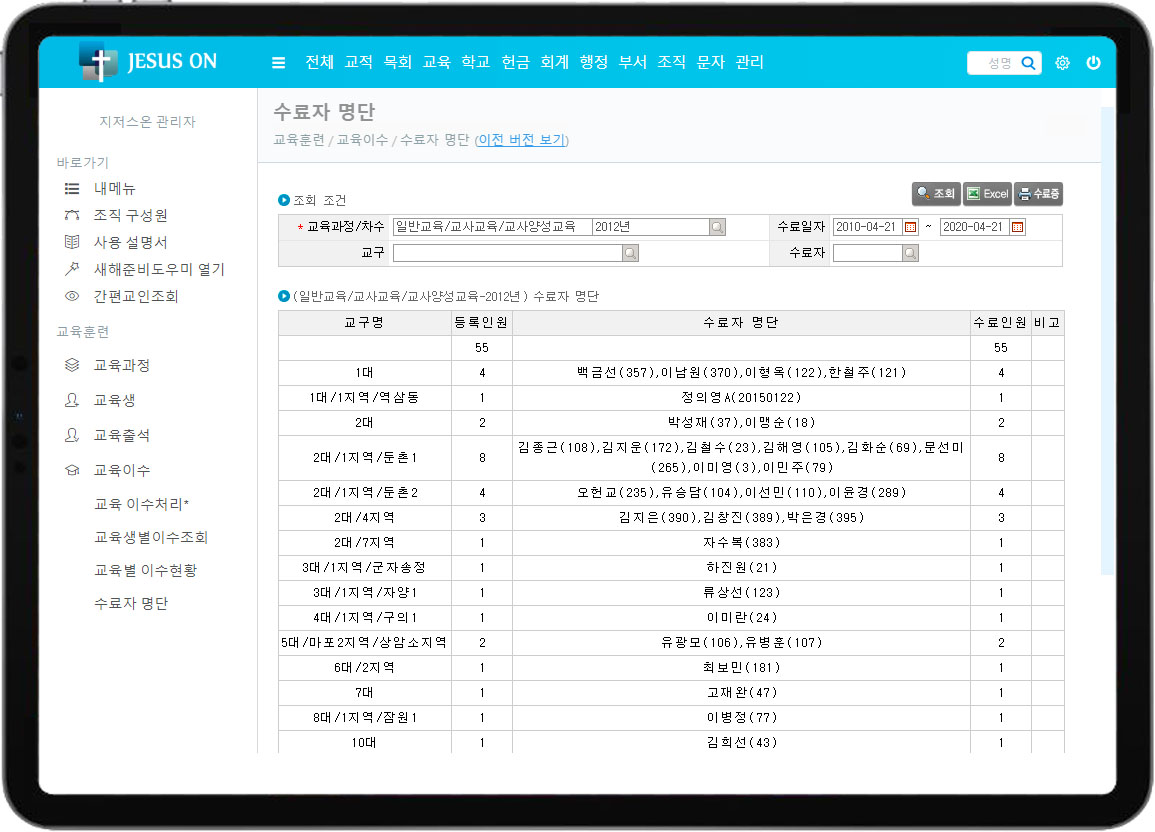Expand the 교육이수 sidebar section
Screen dimensions: 1155x832
coord(121,470)
